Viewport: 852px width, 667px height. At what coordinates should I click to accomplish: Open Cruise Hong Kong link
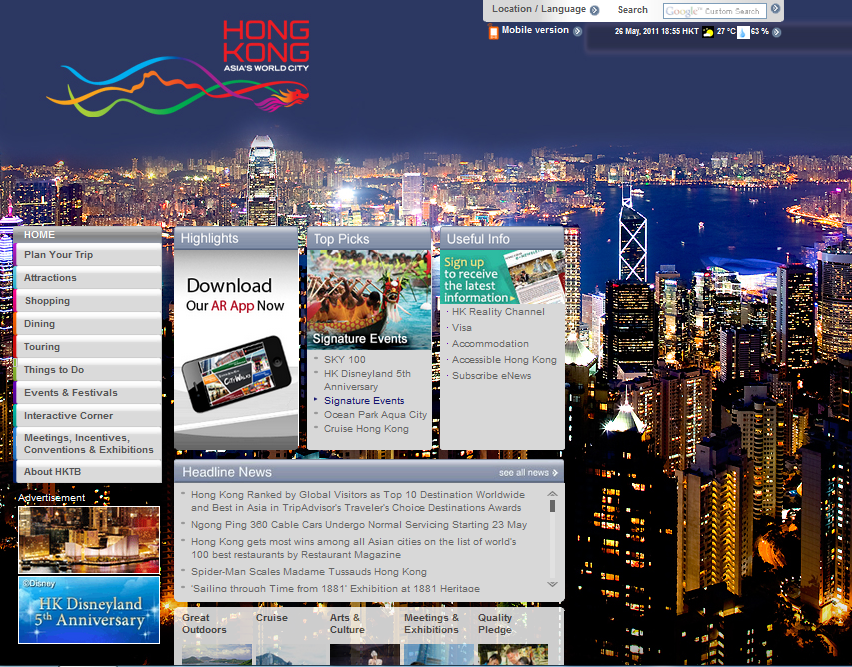(x=366, y=429)
